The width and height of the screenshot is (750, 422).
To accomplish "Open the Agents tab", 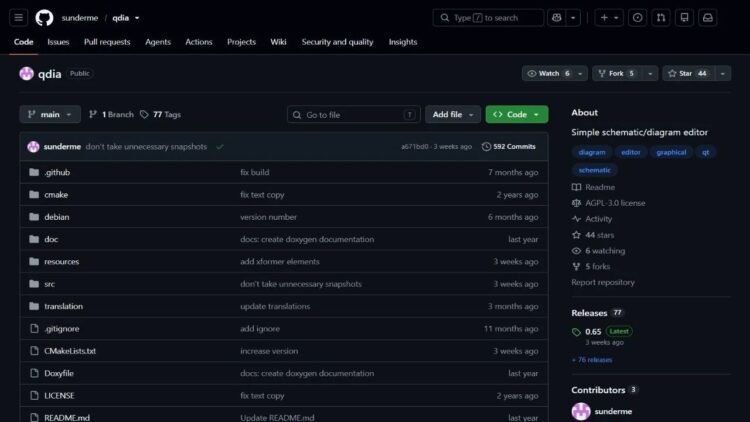I will 158,42.
